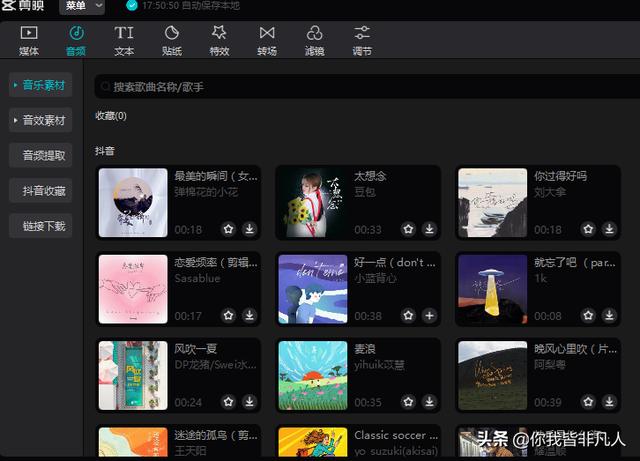Click the artist name 豆包

click(364, 192)
